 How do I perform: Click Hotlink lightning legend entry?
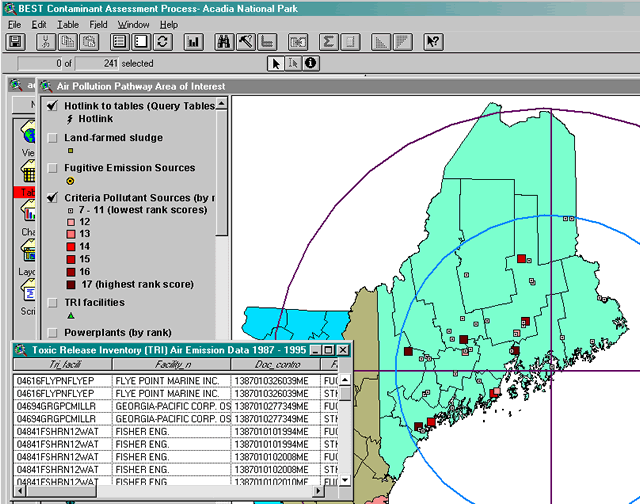(x=90, y=119)
